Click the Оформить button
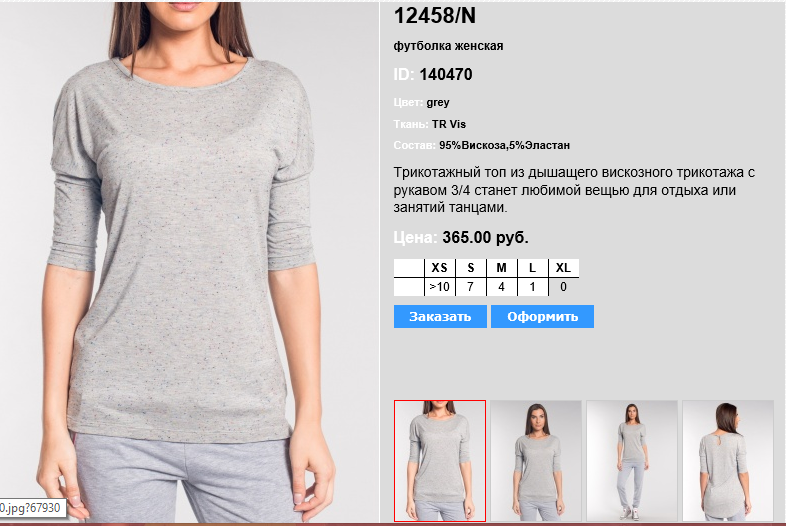The height and width of the screenshot is (526, 786). [542, 316]
